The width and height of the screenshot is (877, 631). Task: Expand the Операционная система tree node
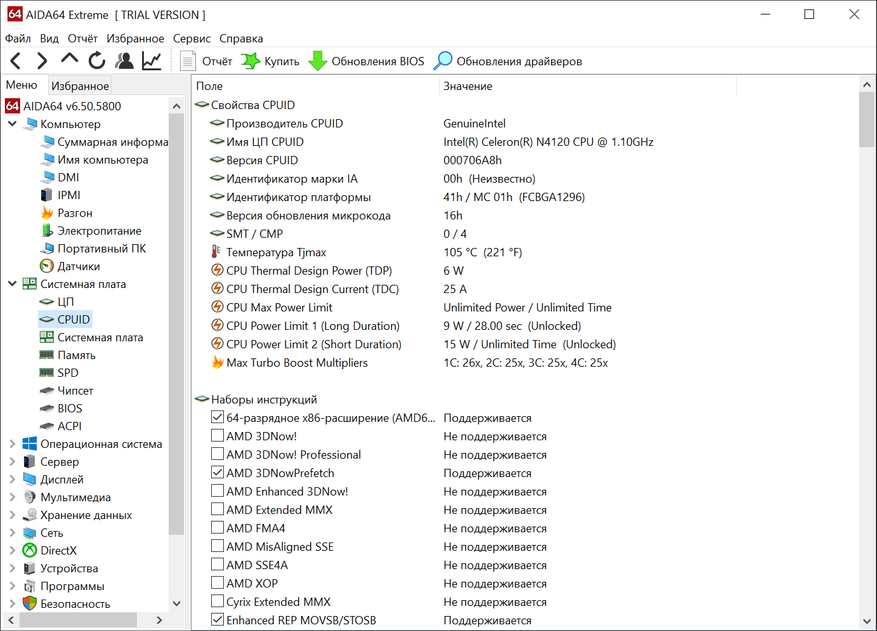13,444
